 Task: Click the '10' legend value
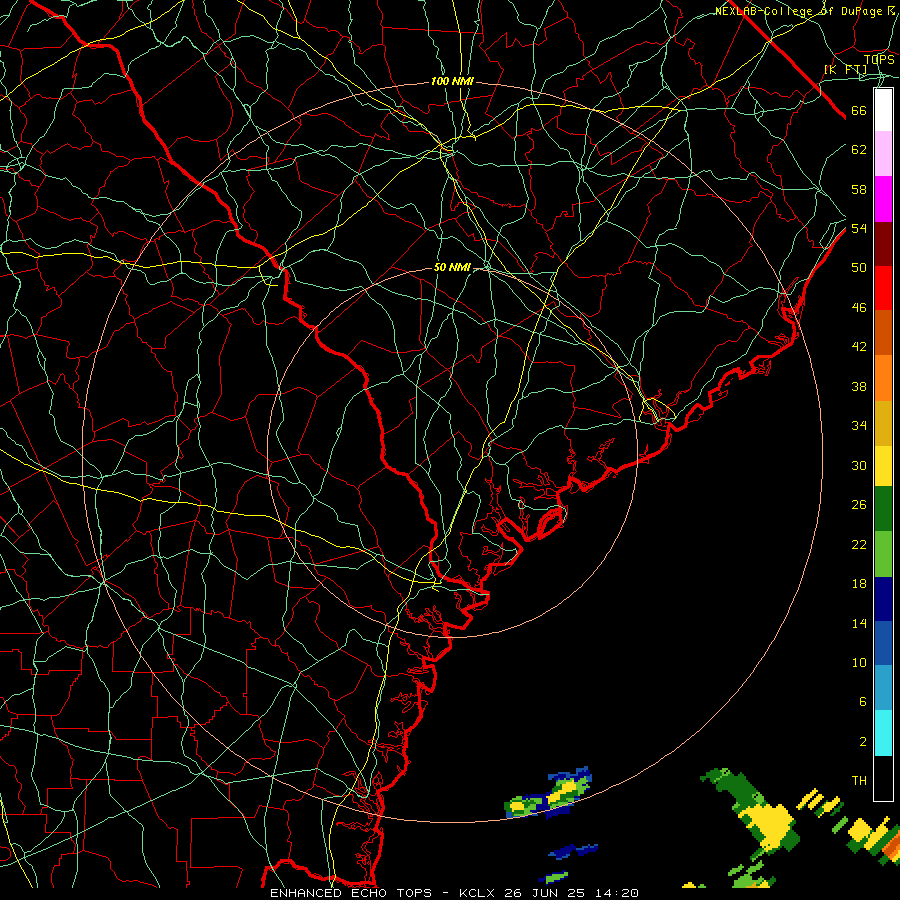(859, 662)
